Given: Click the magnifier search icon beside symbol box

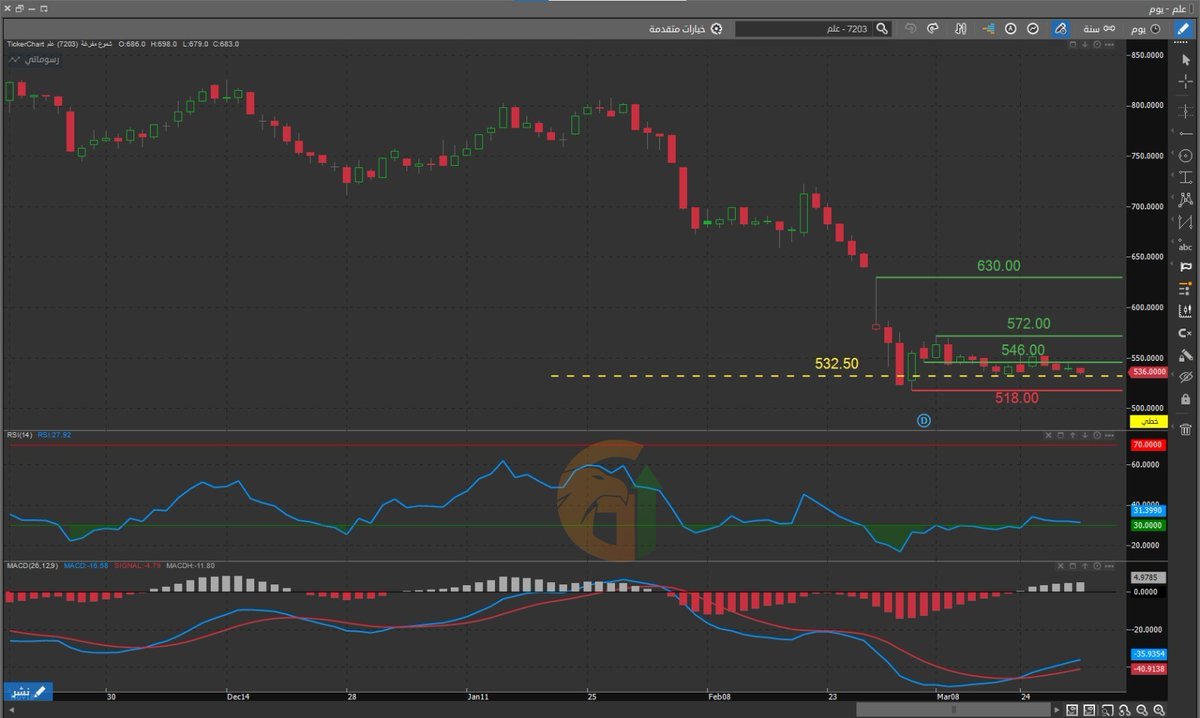Looking at the screenshot, I should [881, 29].
